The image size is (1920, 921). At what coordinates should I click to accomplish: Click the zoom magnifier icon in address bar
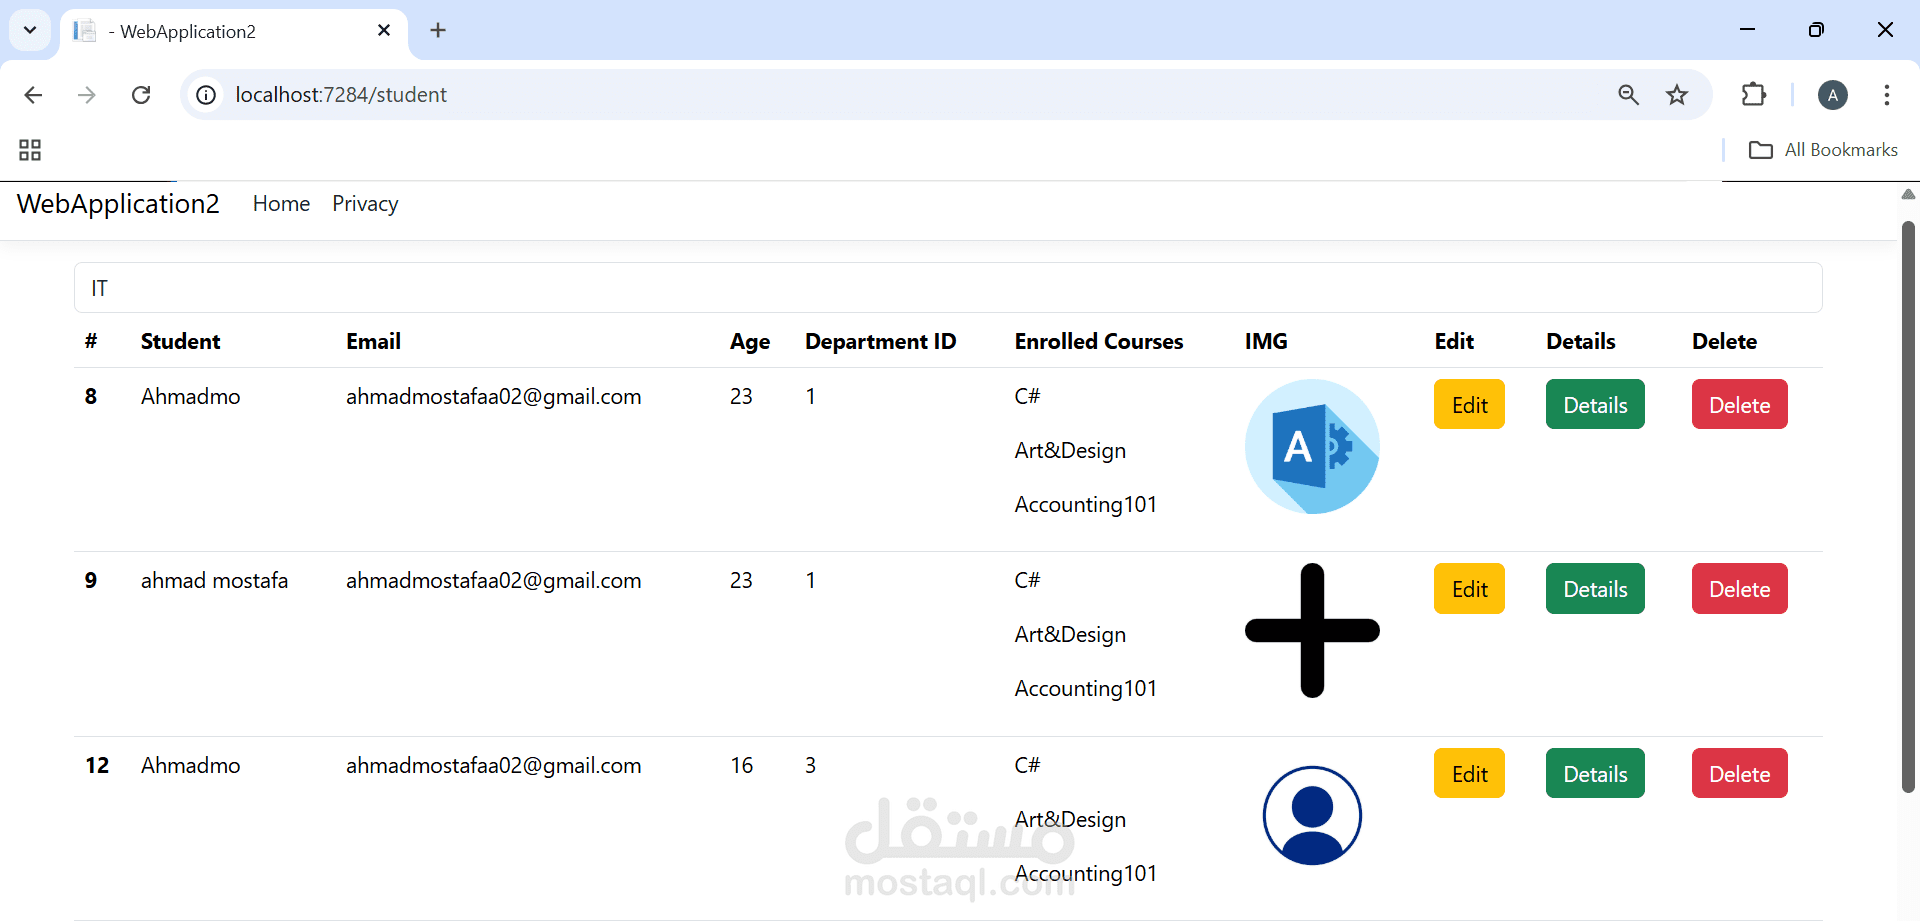[1628, 95]
